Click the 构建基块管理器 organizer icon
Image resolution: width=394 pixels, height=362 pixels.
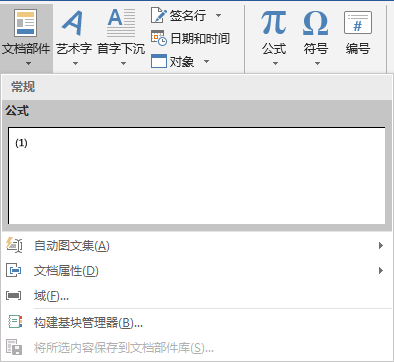click(15, 322)
